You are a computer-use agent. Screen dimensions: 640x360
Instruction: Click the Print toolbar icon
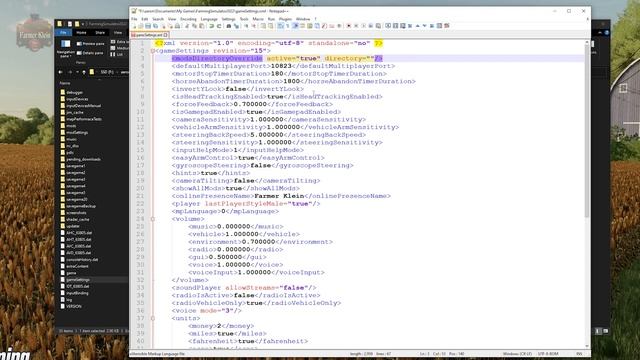pos(178,26)
